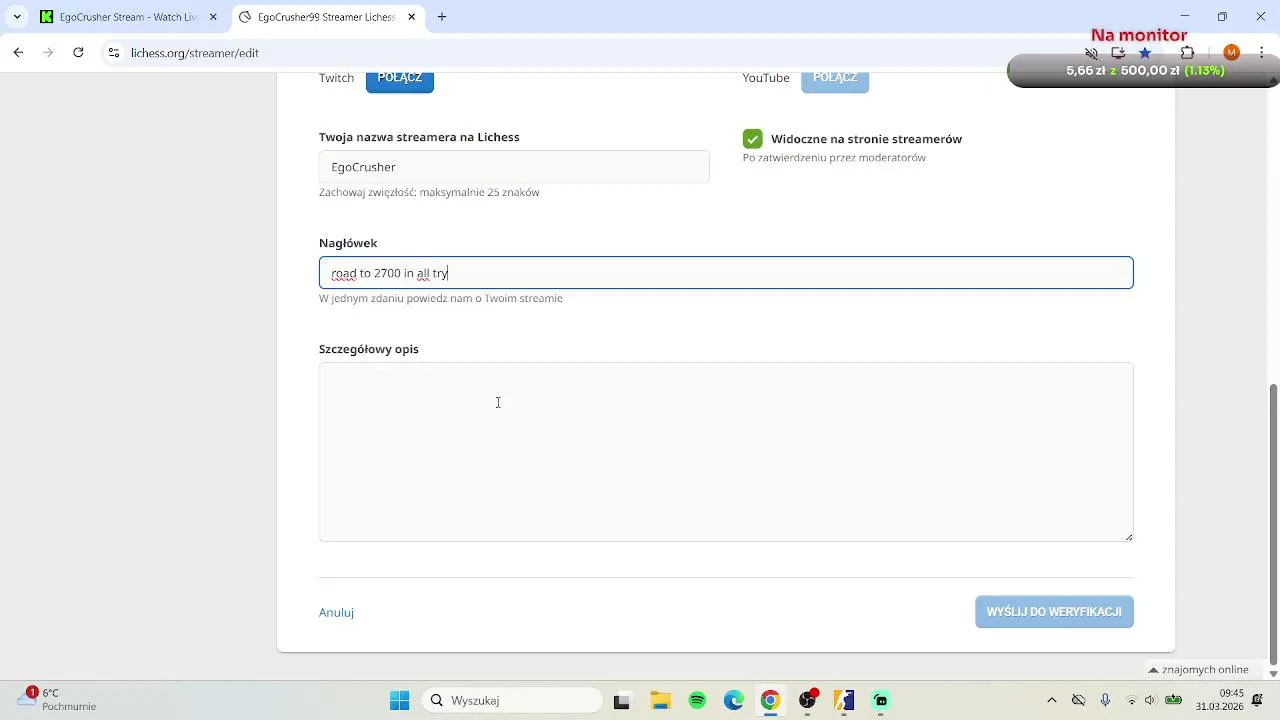The width and height of the screenshot is (1280, 720).
Task: Open the volume icon in the system tray
Action: coord(1150,700)
